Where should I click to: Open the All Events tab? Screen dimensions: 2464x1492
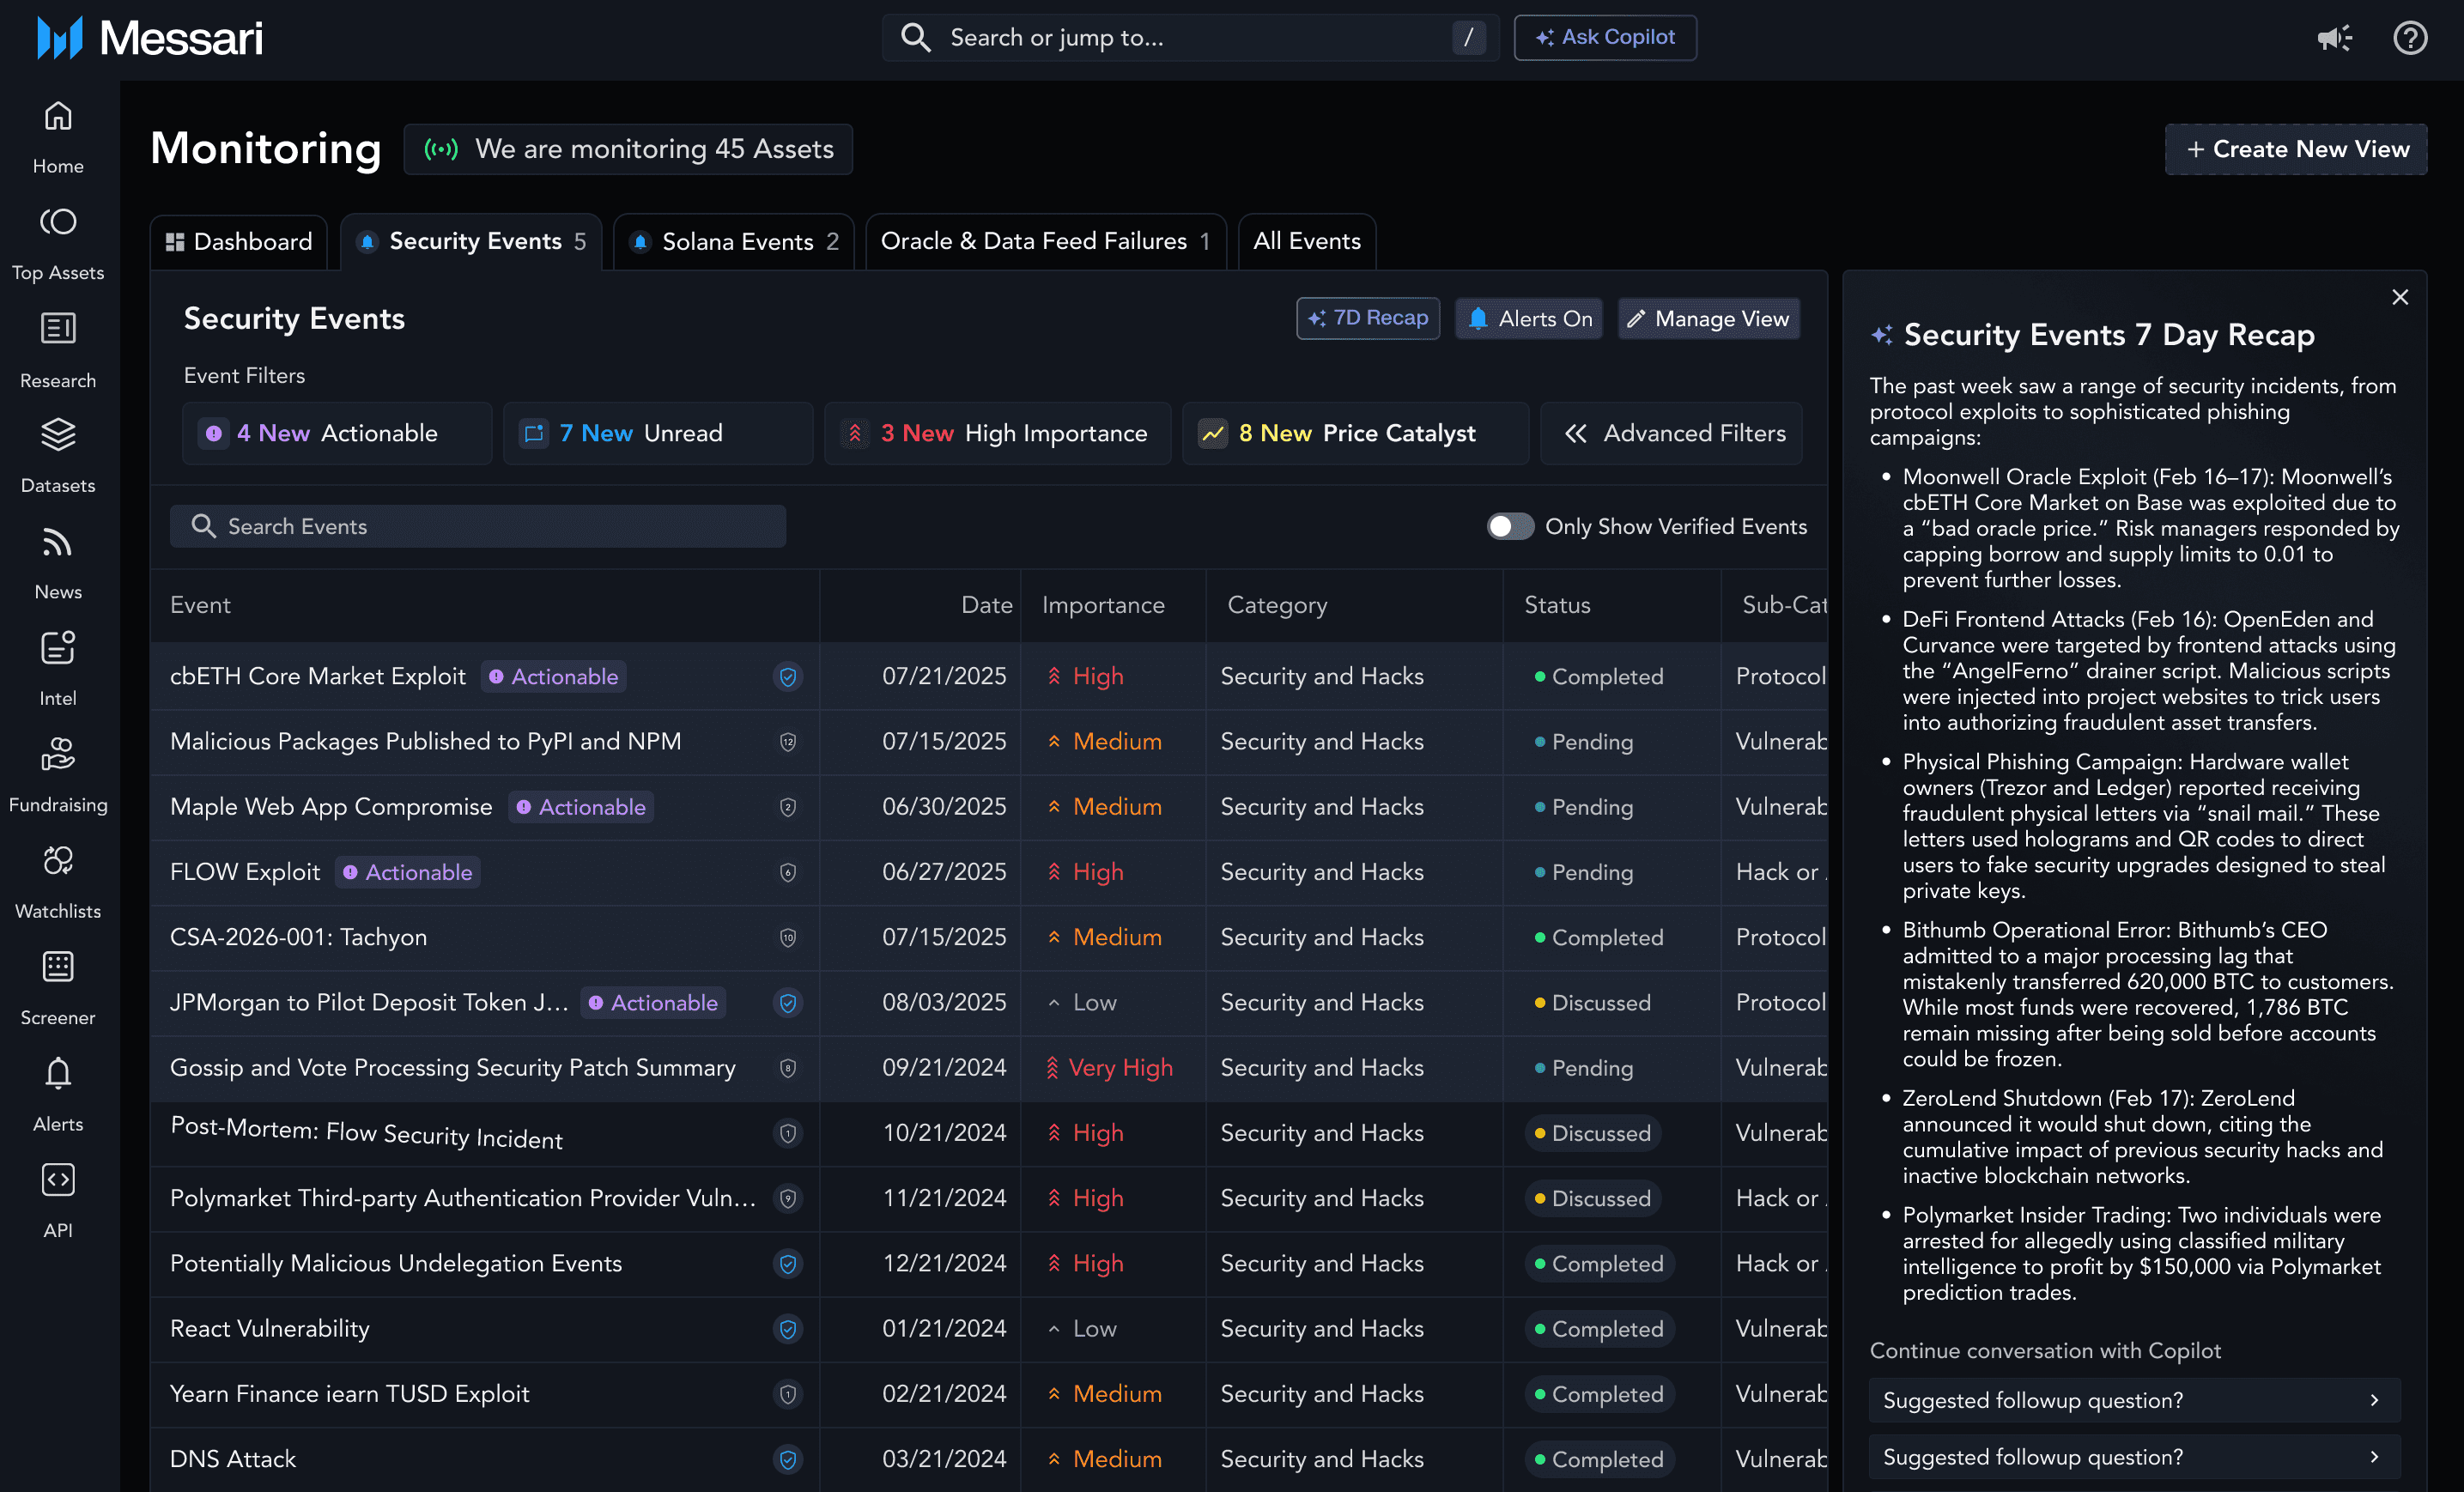[x=1306, y=241]
